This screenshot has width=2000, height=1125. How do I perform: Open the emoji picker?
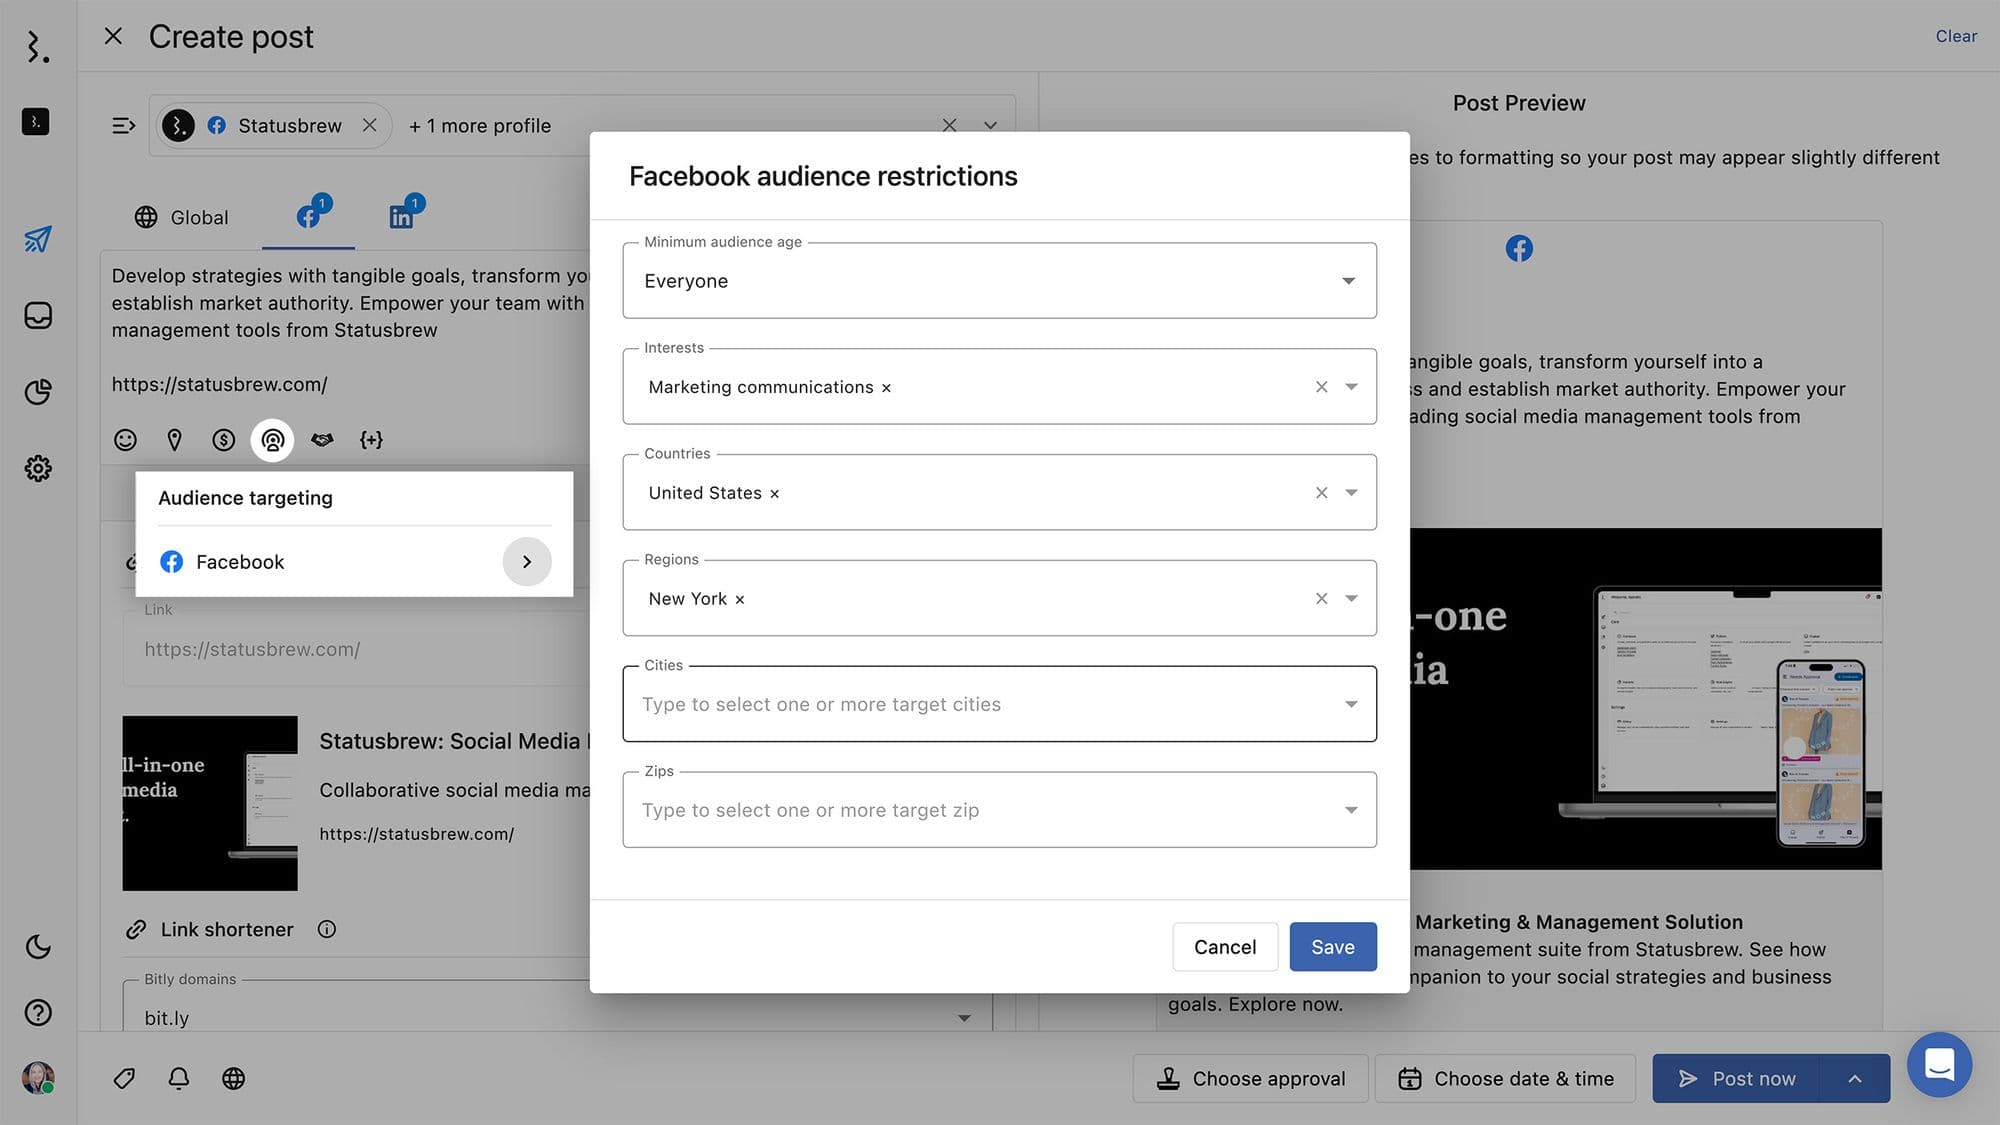pos(125,440)
